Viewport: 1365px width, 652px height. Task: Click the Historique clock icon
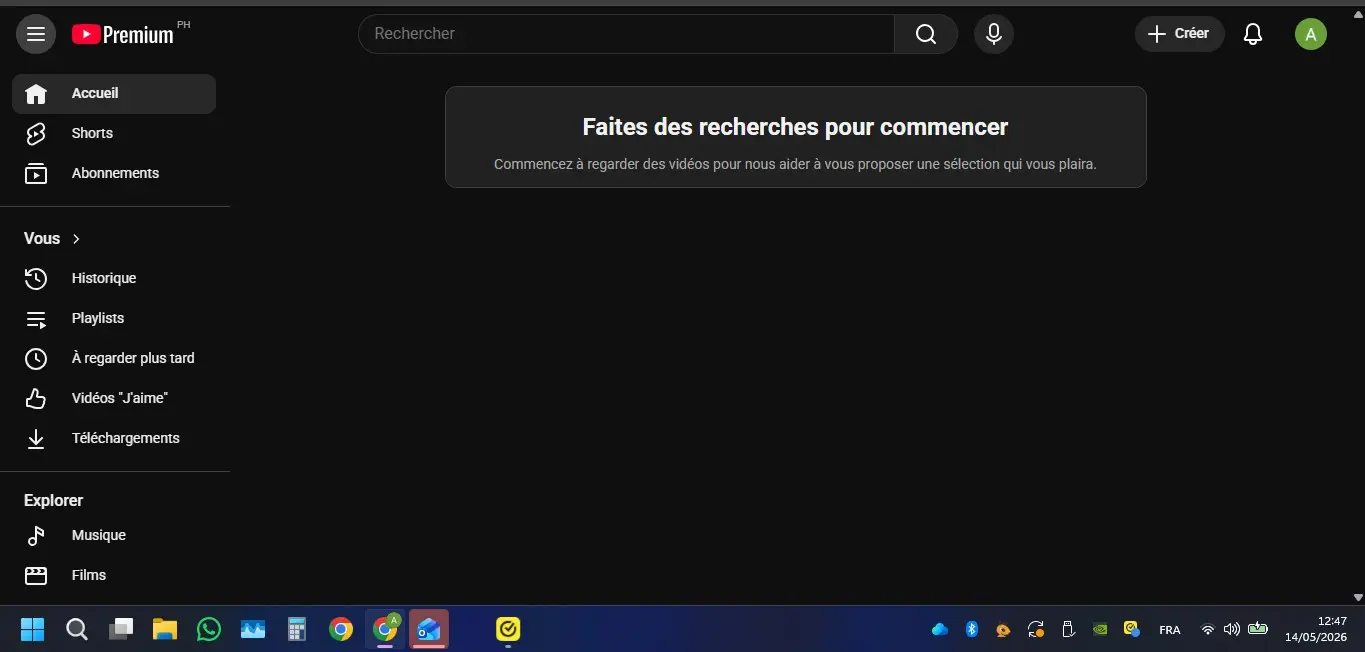click(x=36, y=278)
